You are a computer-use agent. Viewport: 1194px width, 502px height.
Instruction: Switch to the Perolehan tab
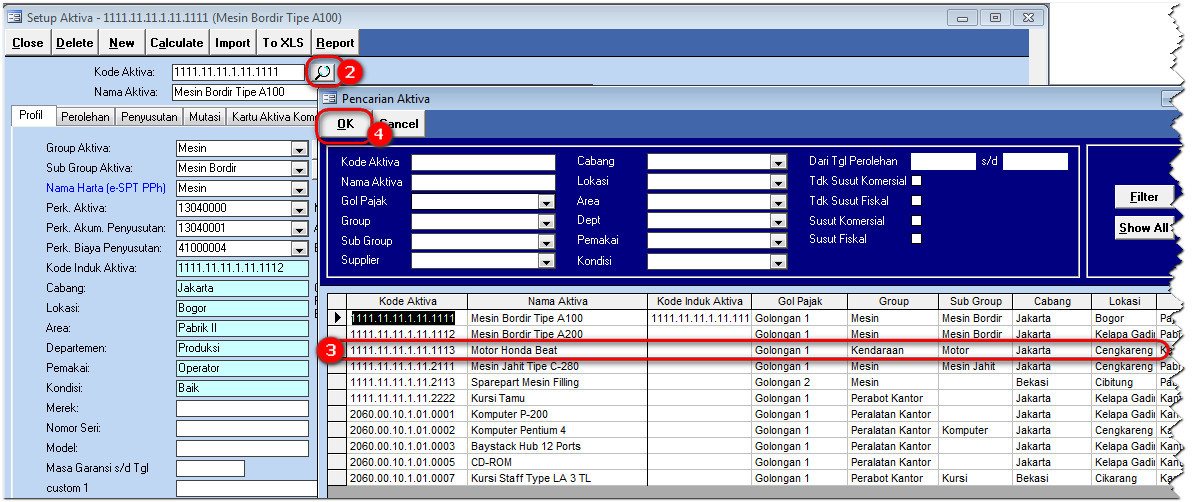click(85, 117)
